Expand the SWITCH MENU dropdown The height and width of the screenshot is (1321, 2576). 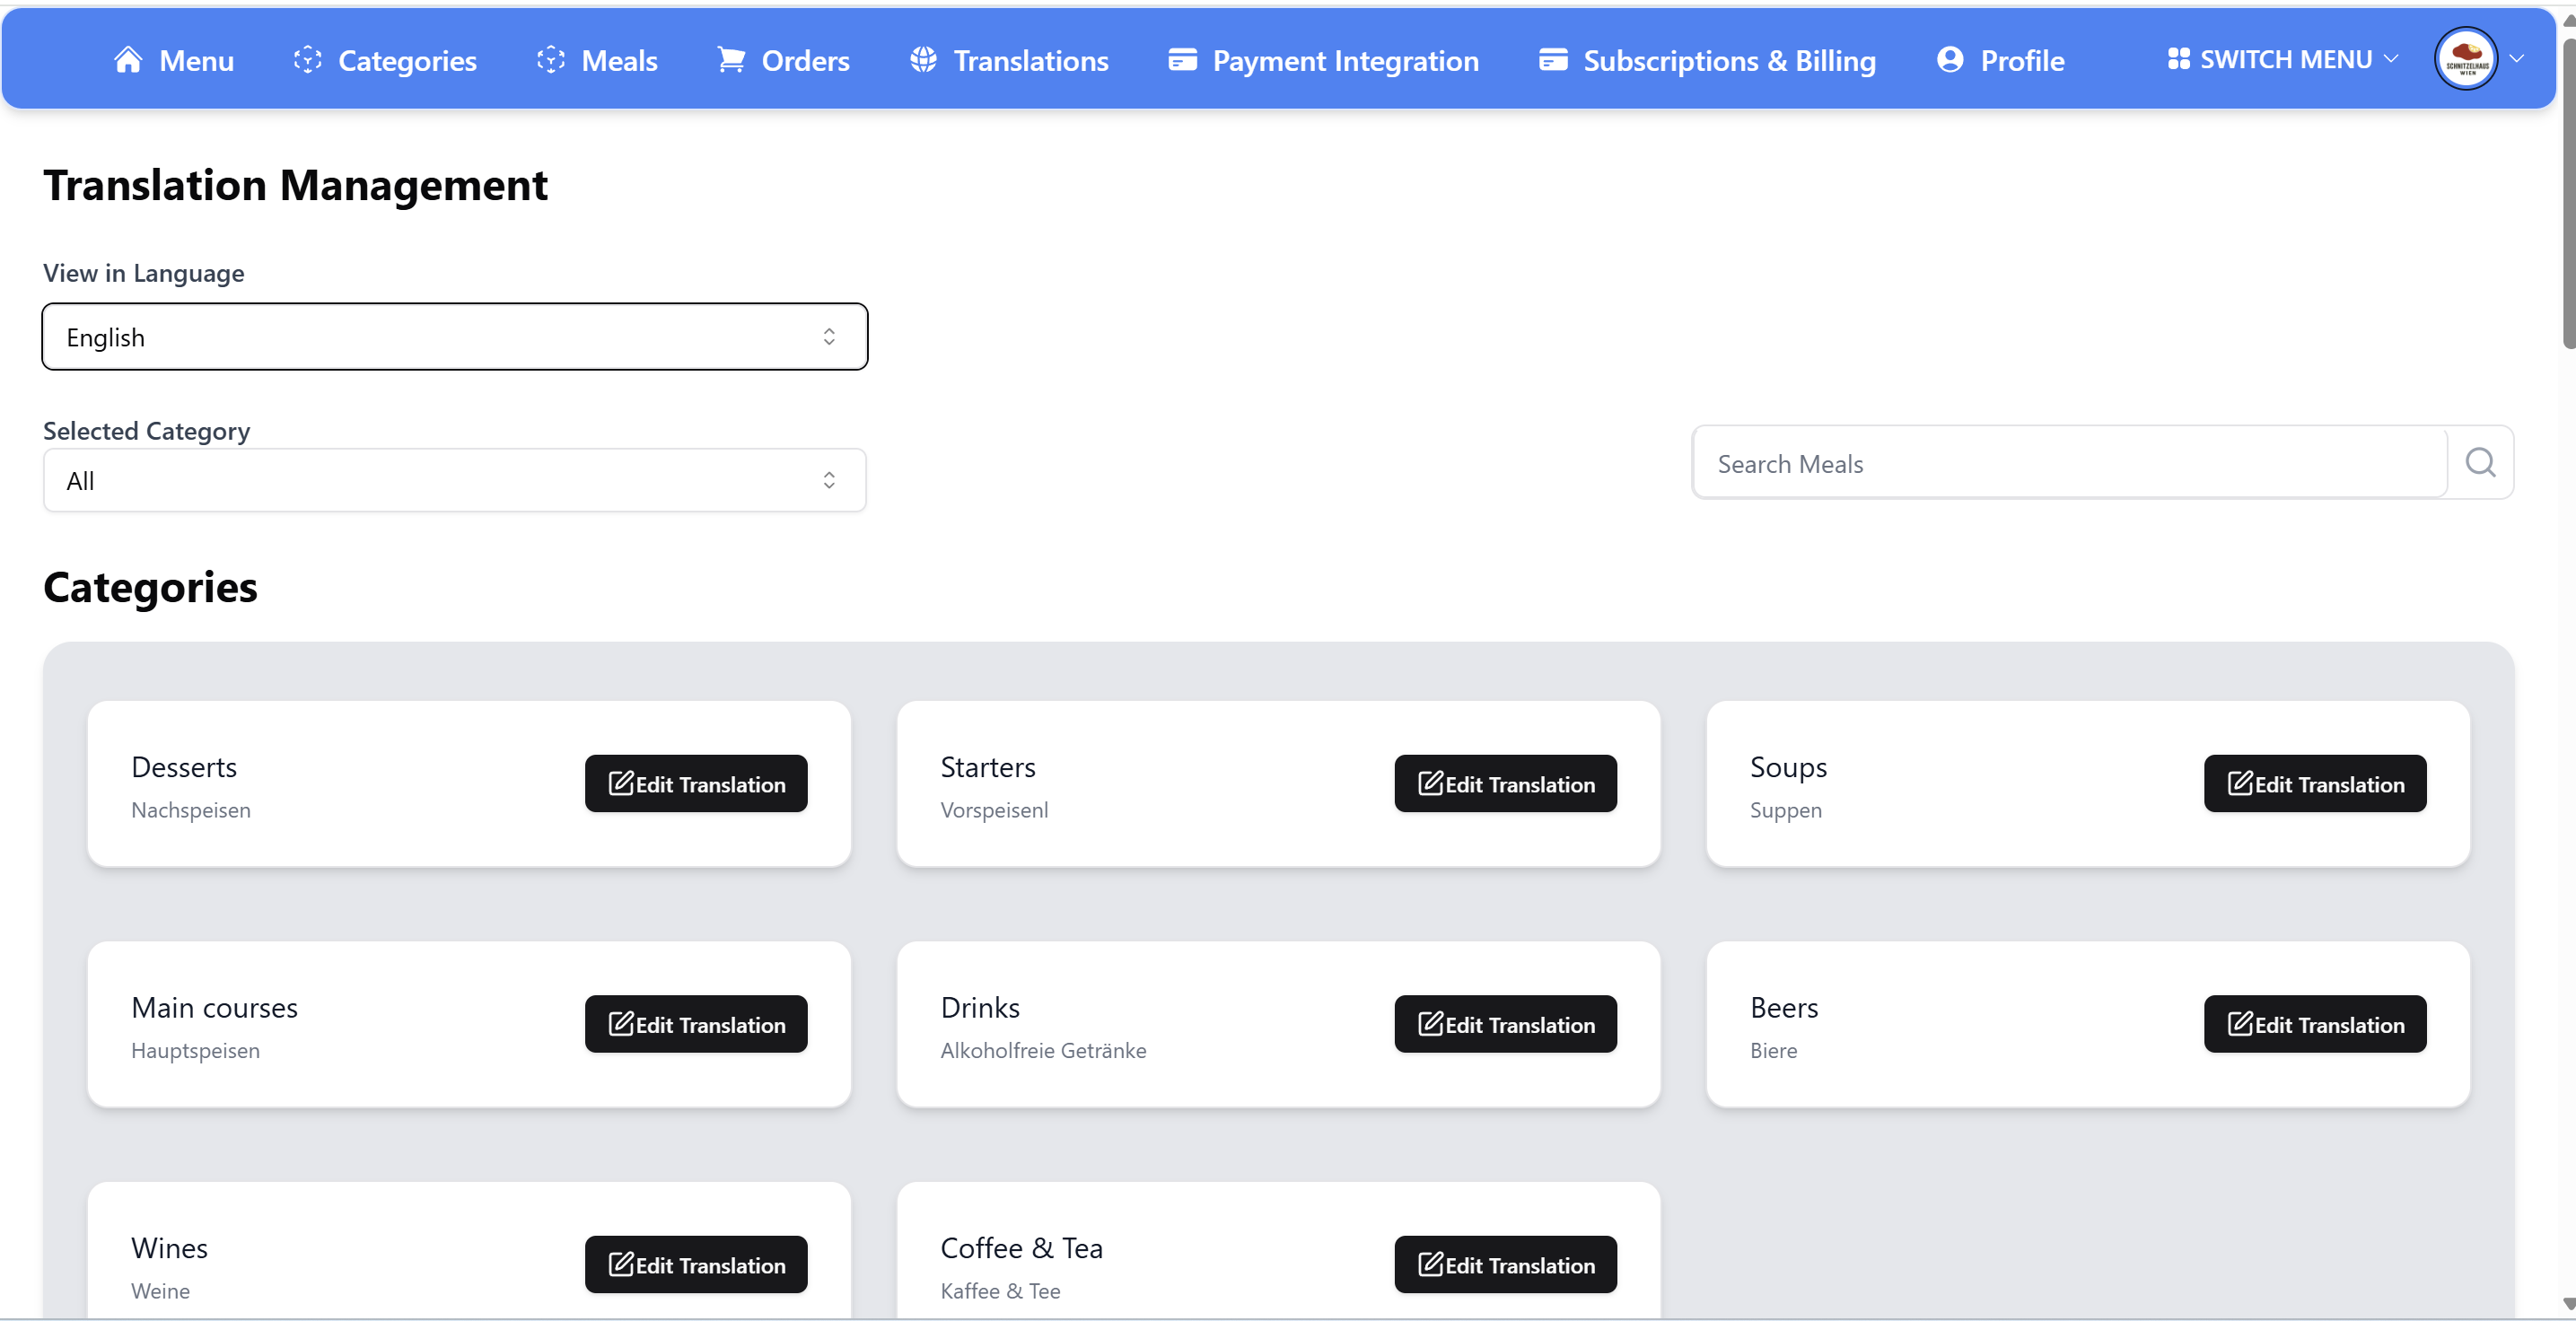point(2391,59)
